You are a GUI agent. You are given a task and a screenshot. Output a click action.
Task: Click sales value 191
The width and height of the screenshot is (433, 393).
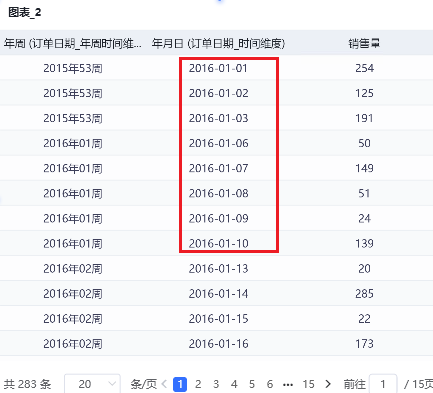364,118
